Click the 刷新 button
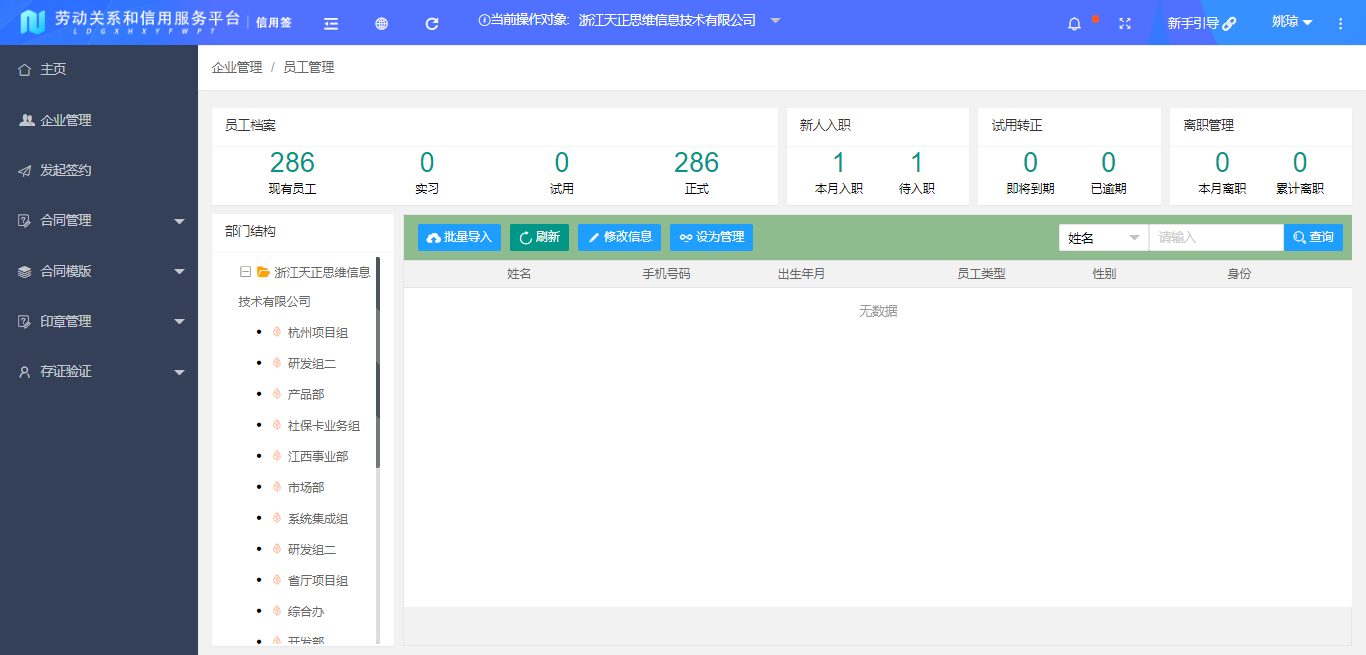 click(539, 237)
